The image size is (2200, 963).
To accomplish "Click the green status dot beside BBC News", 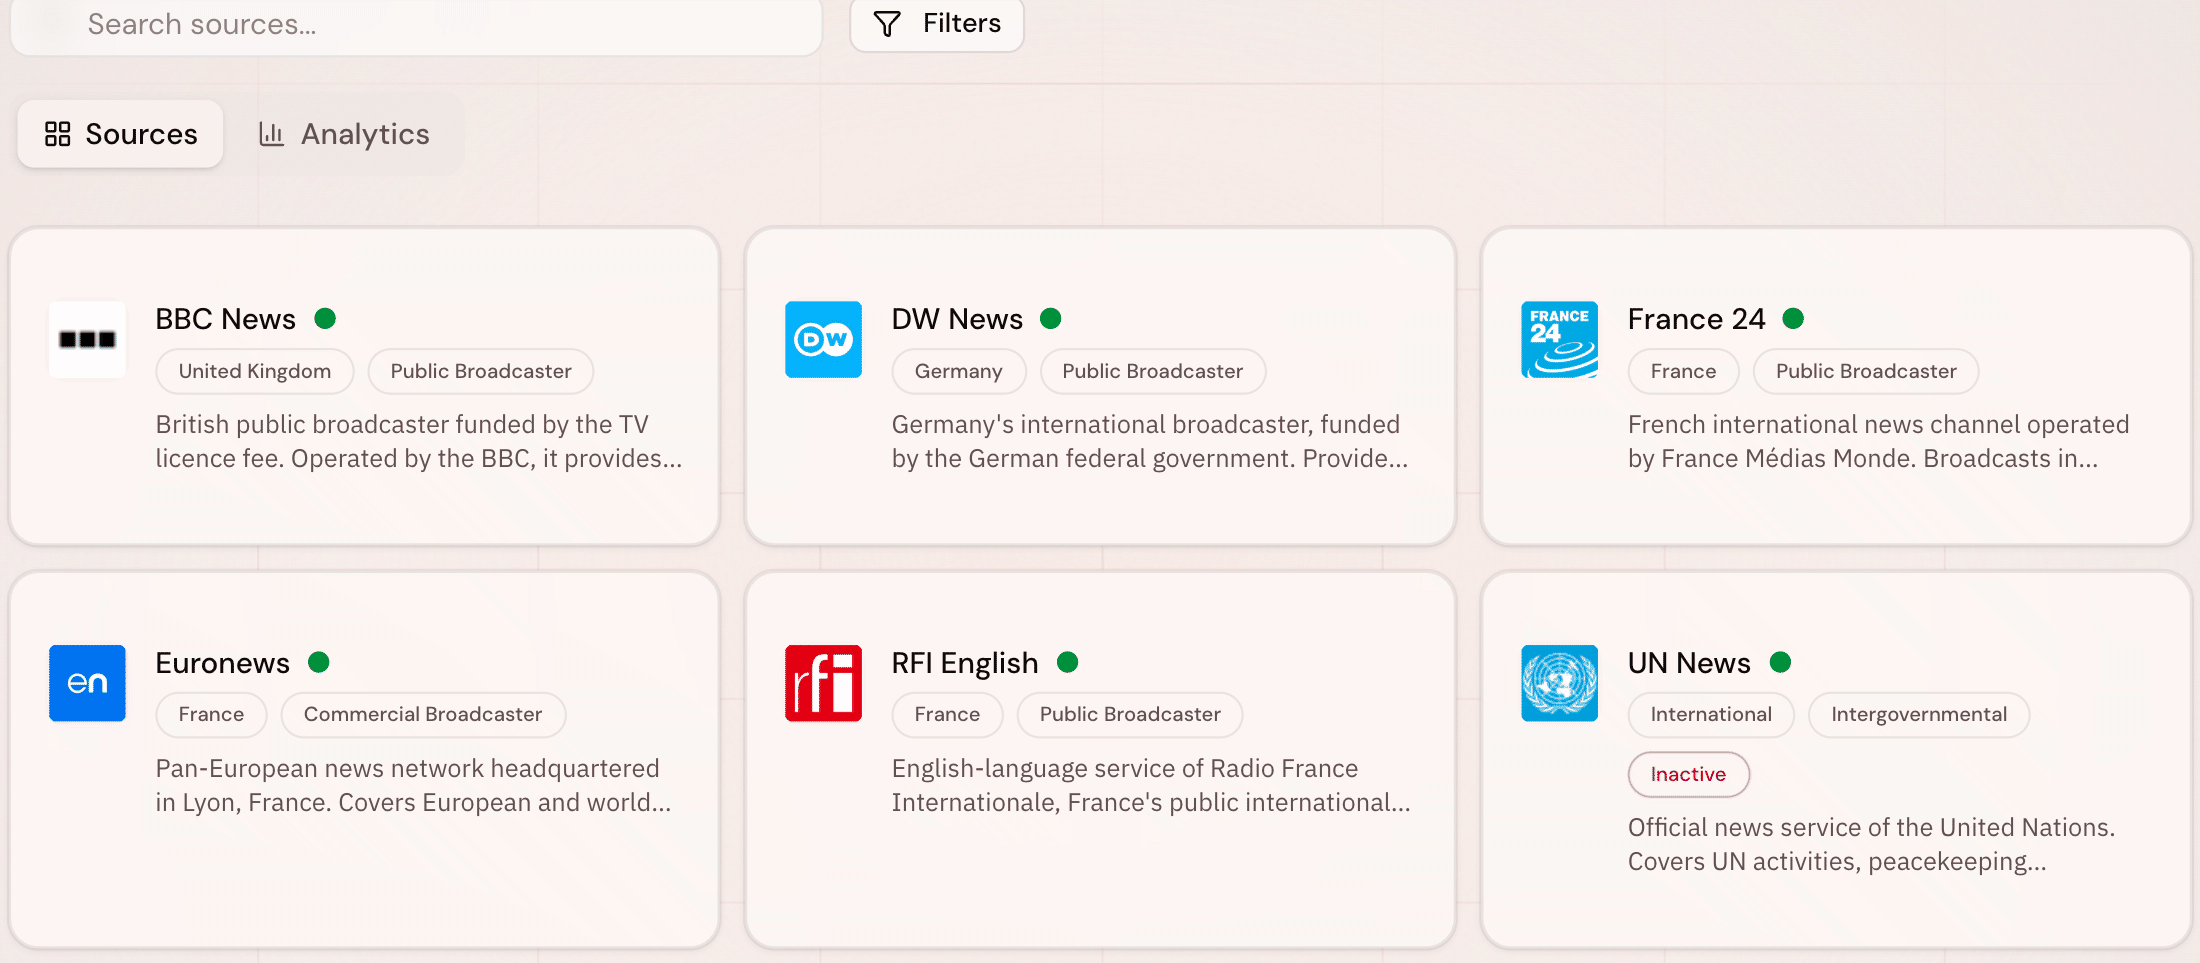I will [x=325, y=318].
